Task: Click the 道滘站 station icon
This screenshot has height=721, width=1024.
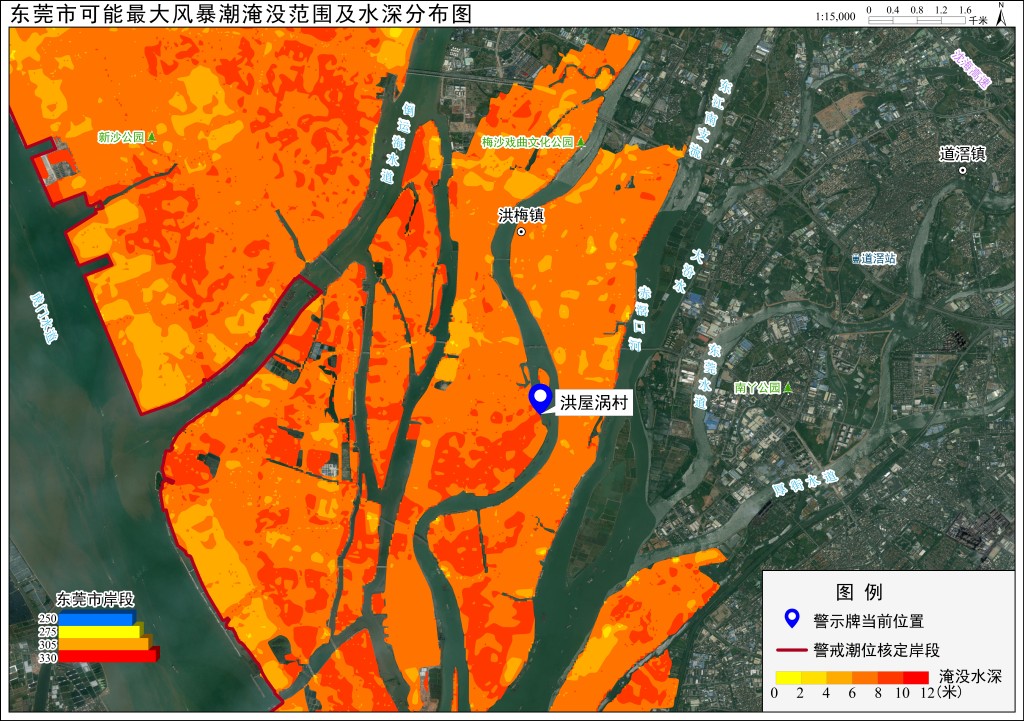Action: (856, 259)
